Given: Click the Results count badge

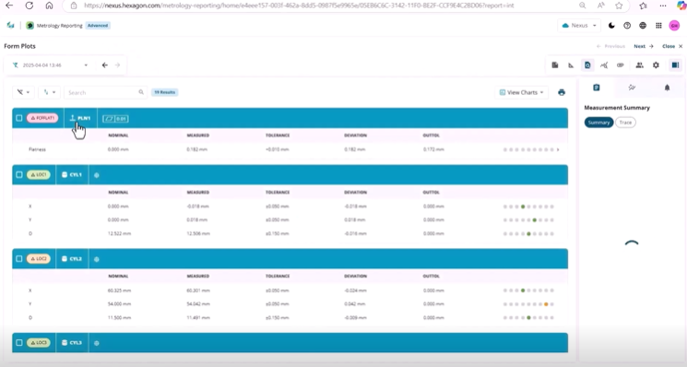Looking at the screenshot, I should (x=165, y=92).
